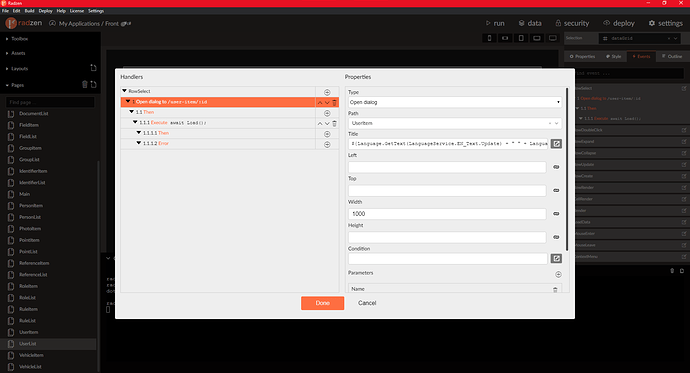Toggle the Left property binding icon

tap(556, 167)
